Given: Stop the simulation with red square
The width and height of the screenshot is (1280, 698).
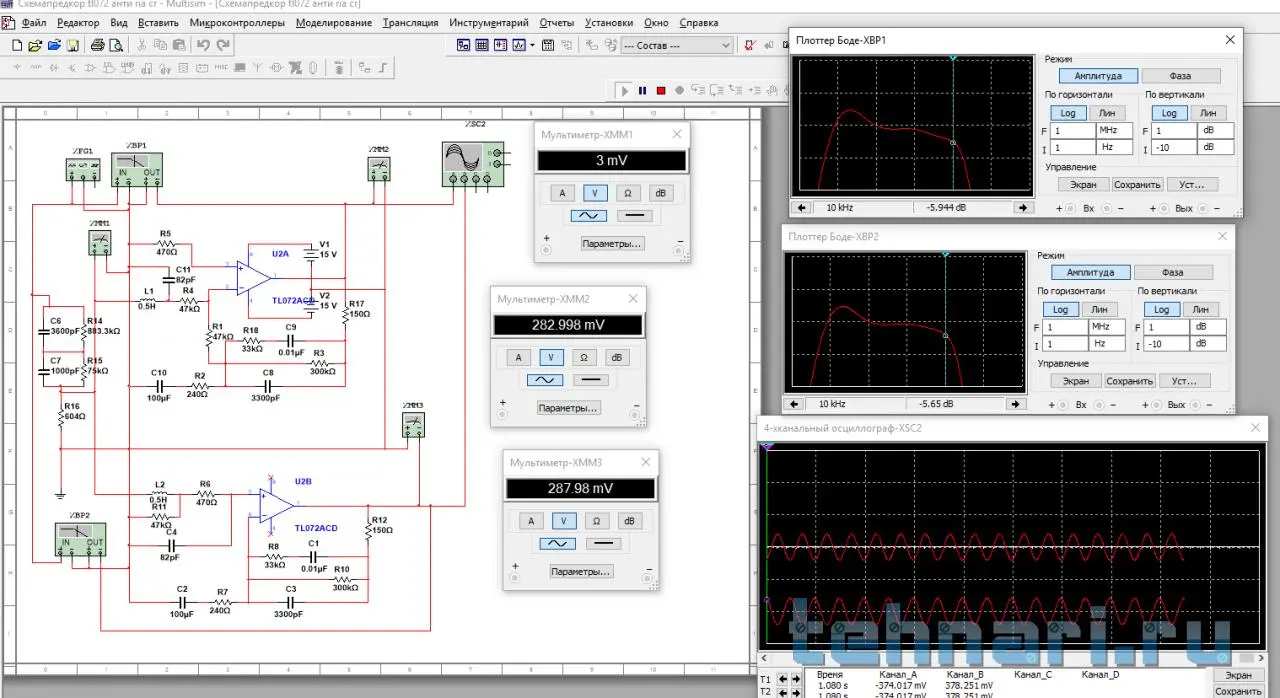Looking at the screenshot, I should [x=661, y=91].
